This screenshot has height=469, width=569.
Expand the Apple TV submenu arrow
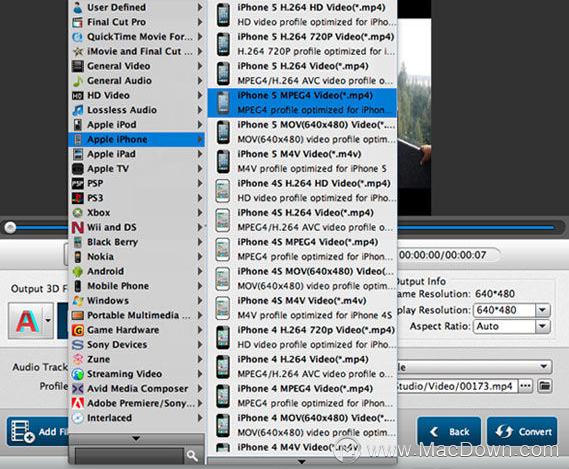(x=200, y=169)
